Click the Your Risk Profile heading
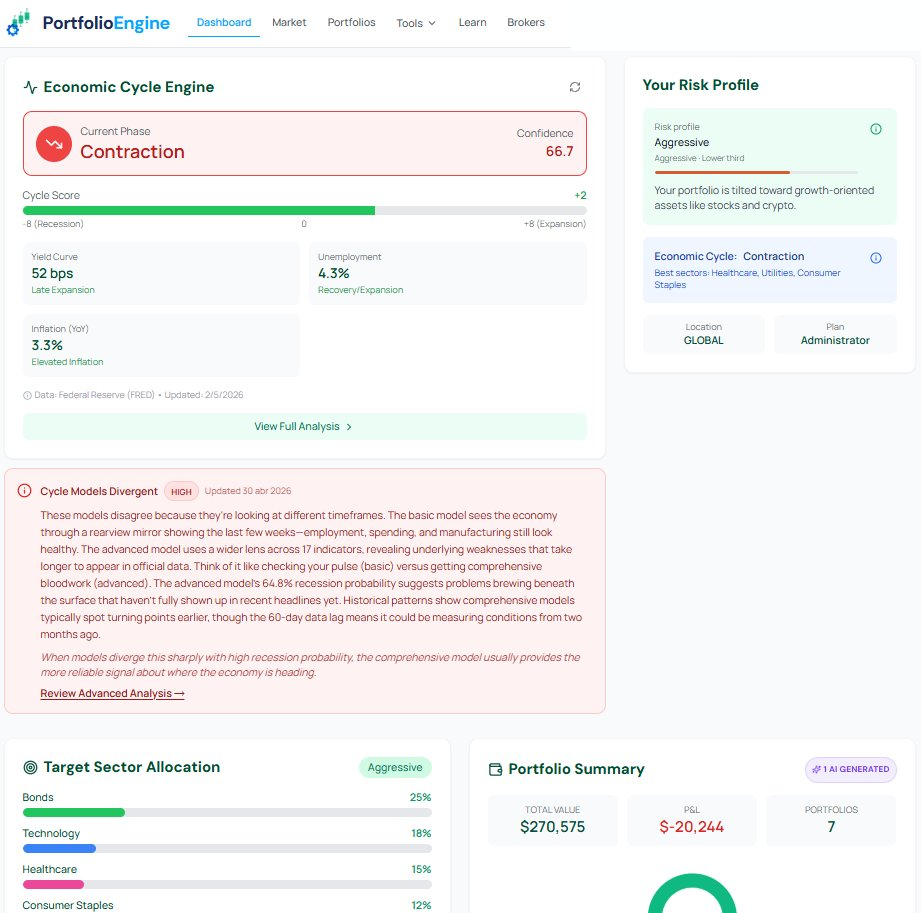This screenshot has width=921, height=913. (700, 85)
